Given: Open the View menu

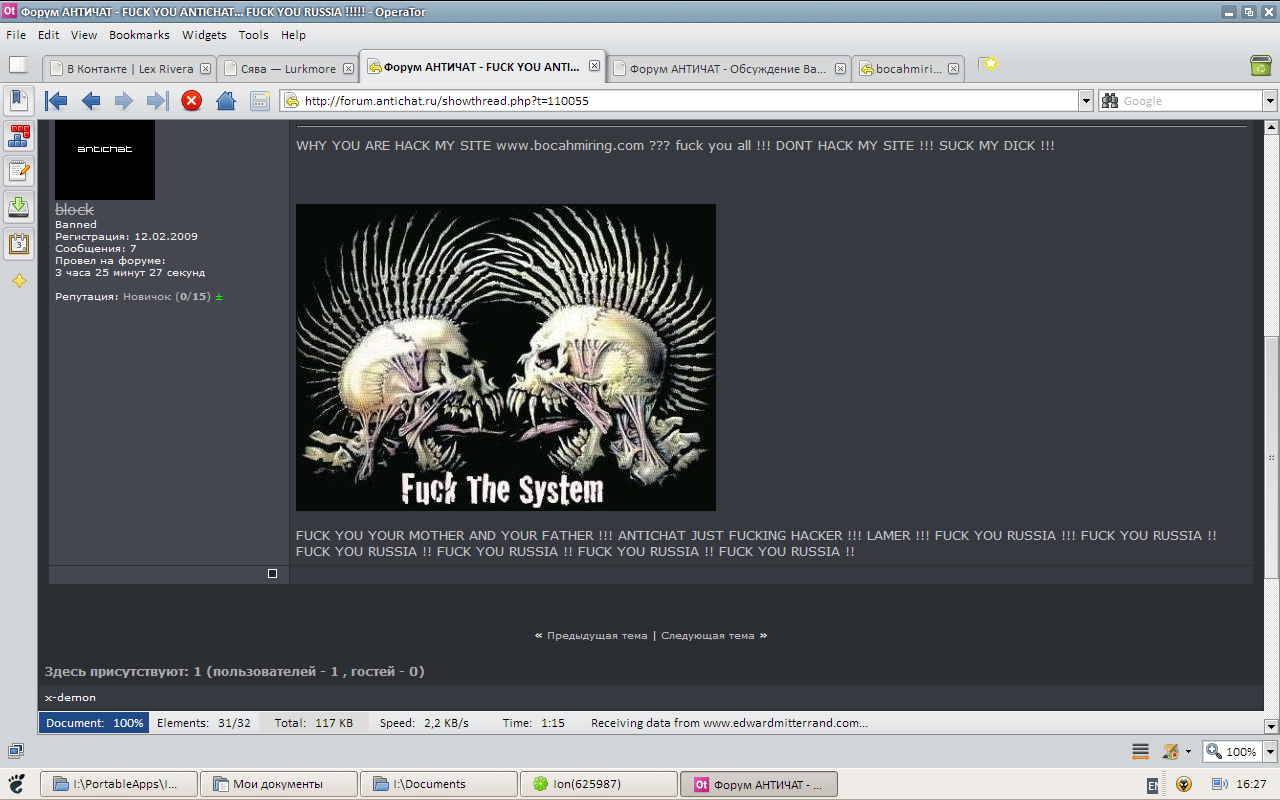Looking at the screenshot, I should click(84, 35).
